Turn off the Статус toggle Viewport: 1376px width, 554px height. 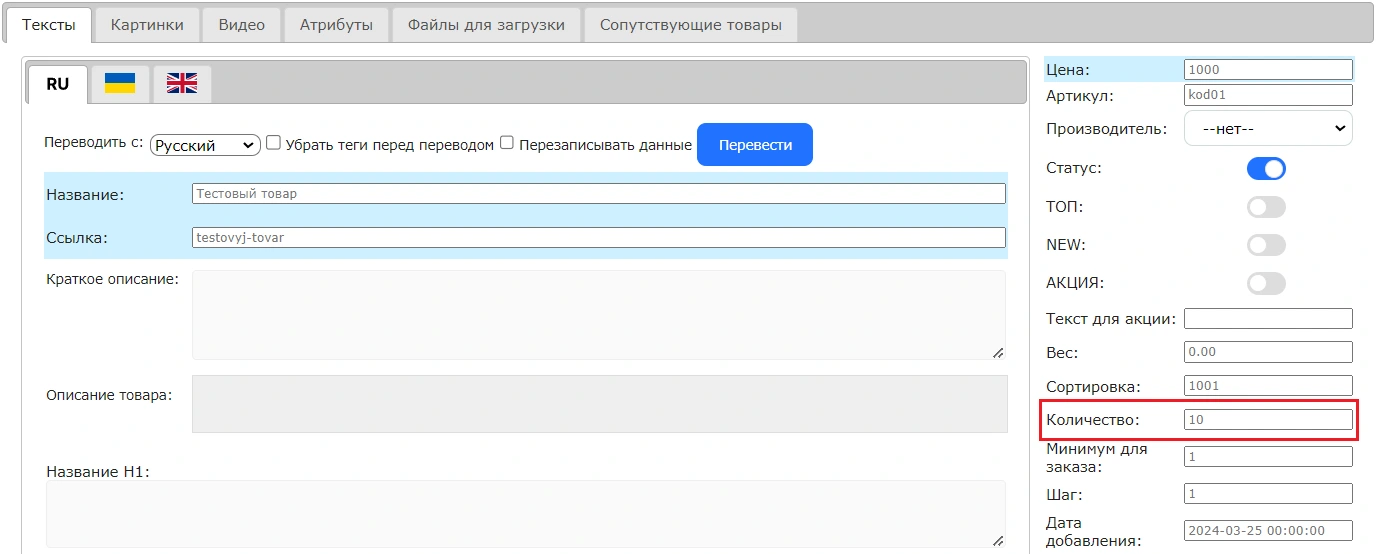point(1266,169)
